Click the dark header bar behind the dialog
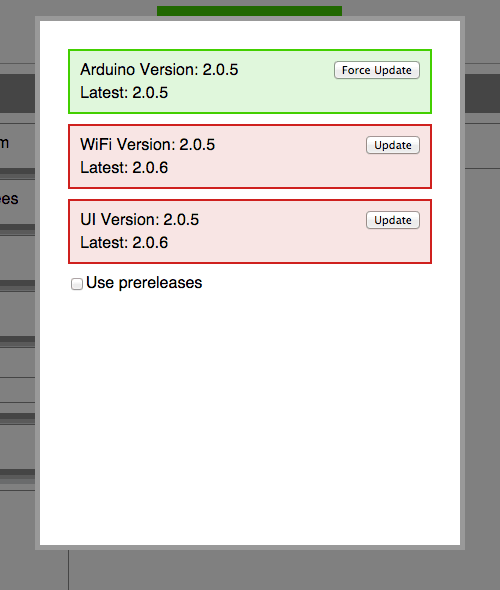 (x=482, y=93)
